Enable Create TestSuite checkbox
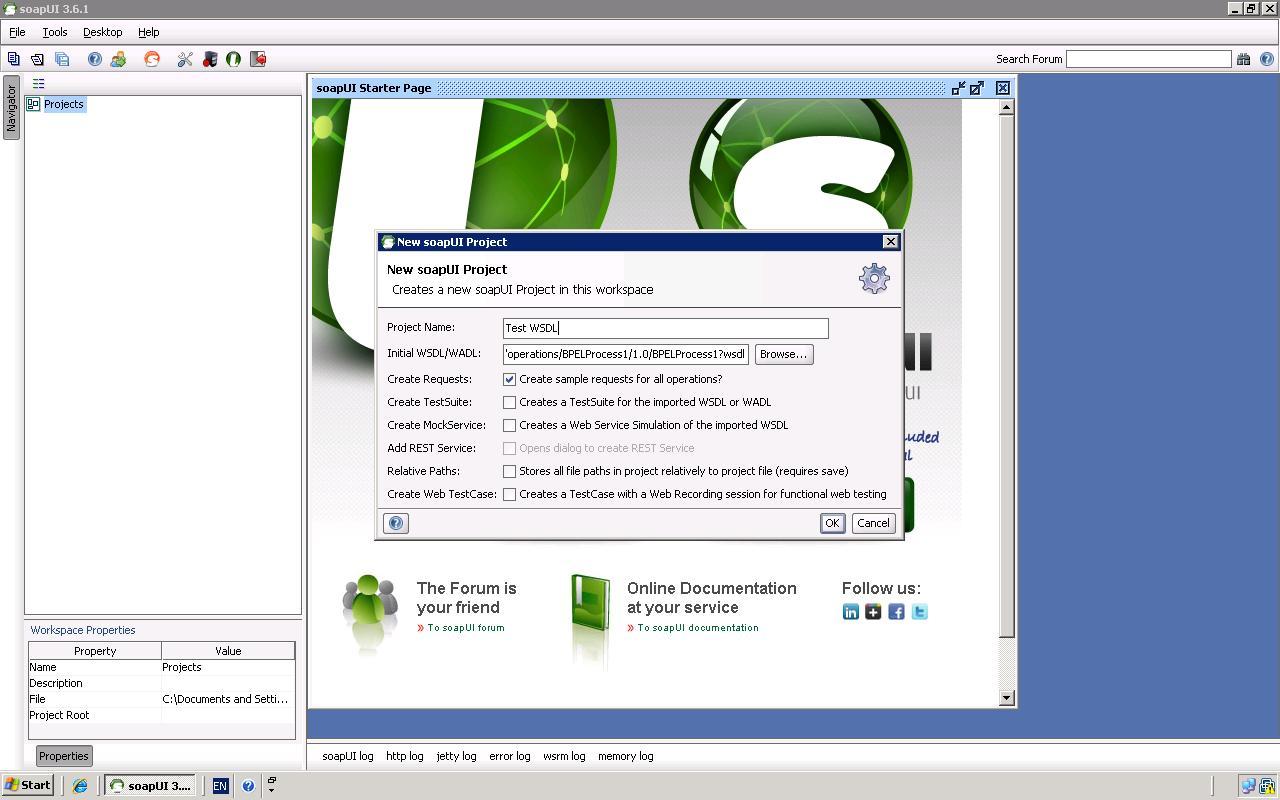This screenshot has height=800, width=1280. (510, 402)
